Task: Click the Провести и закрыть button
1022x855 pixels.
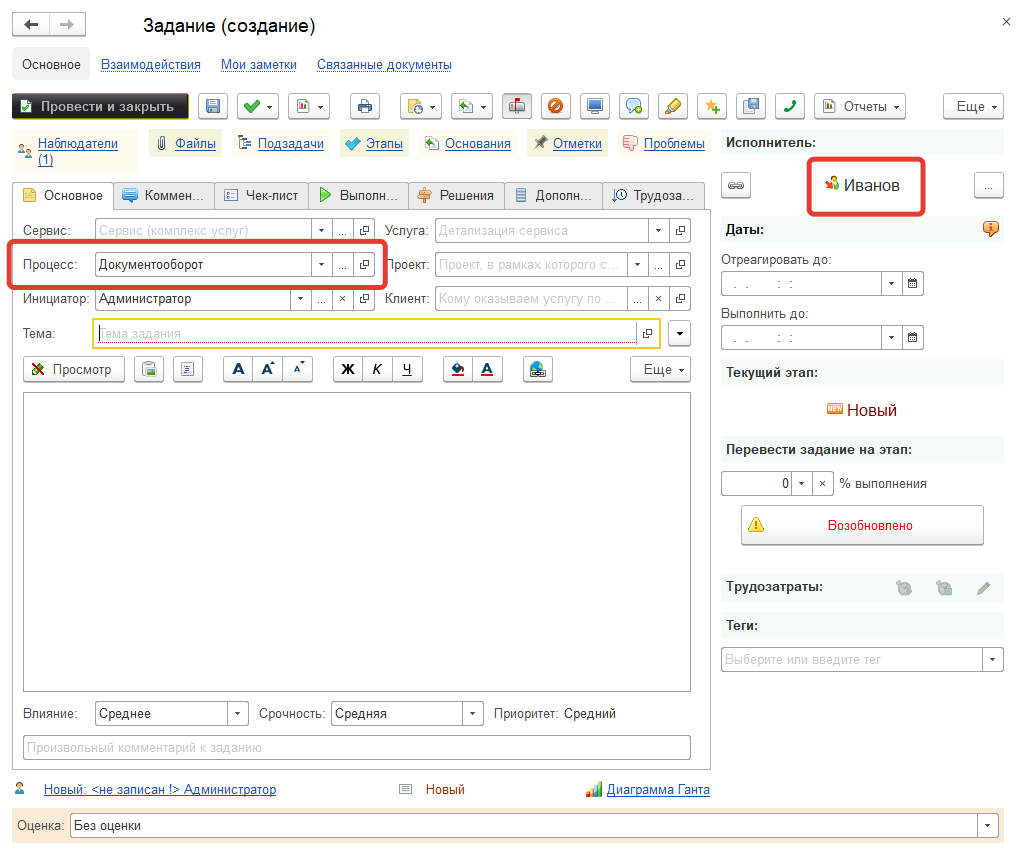Action: [100, 106]
